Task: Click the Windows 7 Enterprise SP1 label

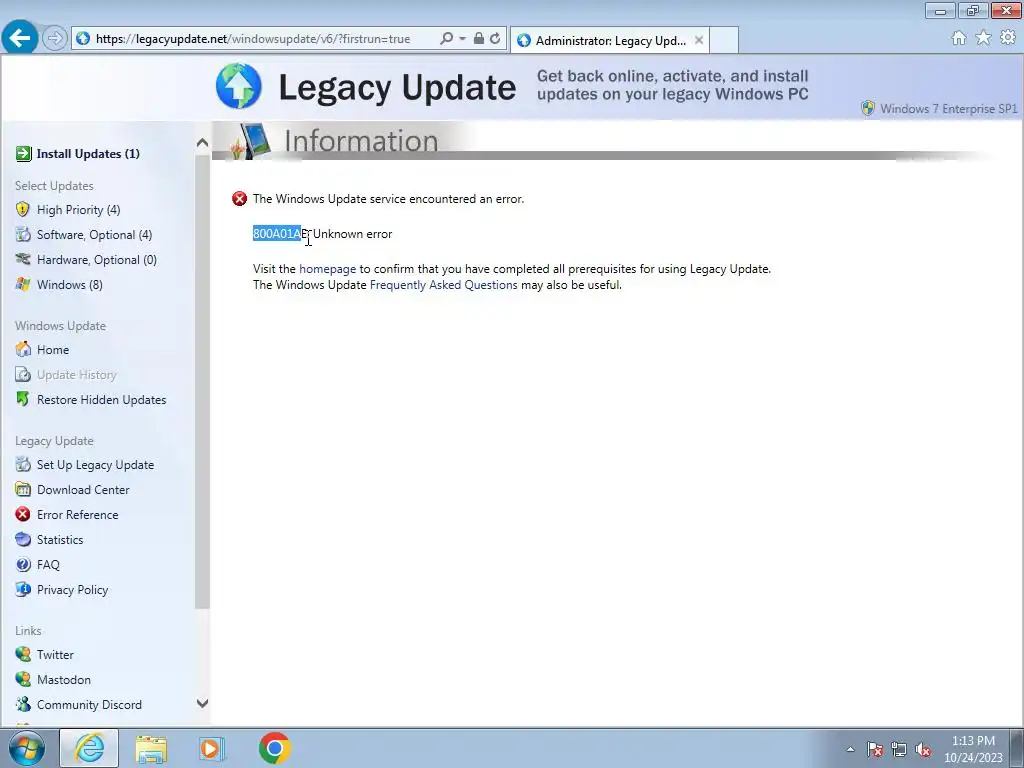Action: pos(948,108)
